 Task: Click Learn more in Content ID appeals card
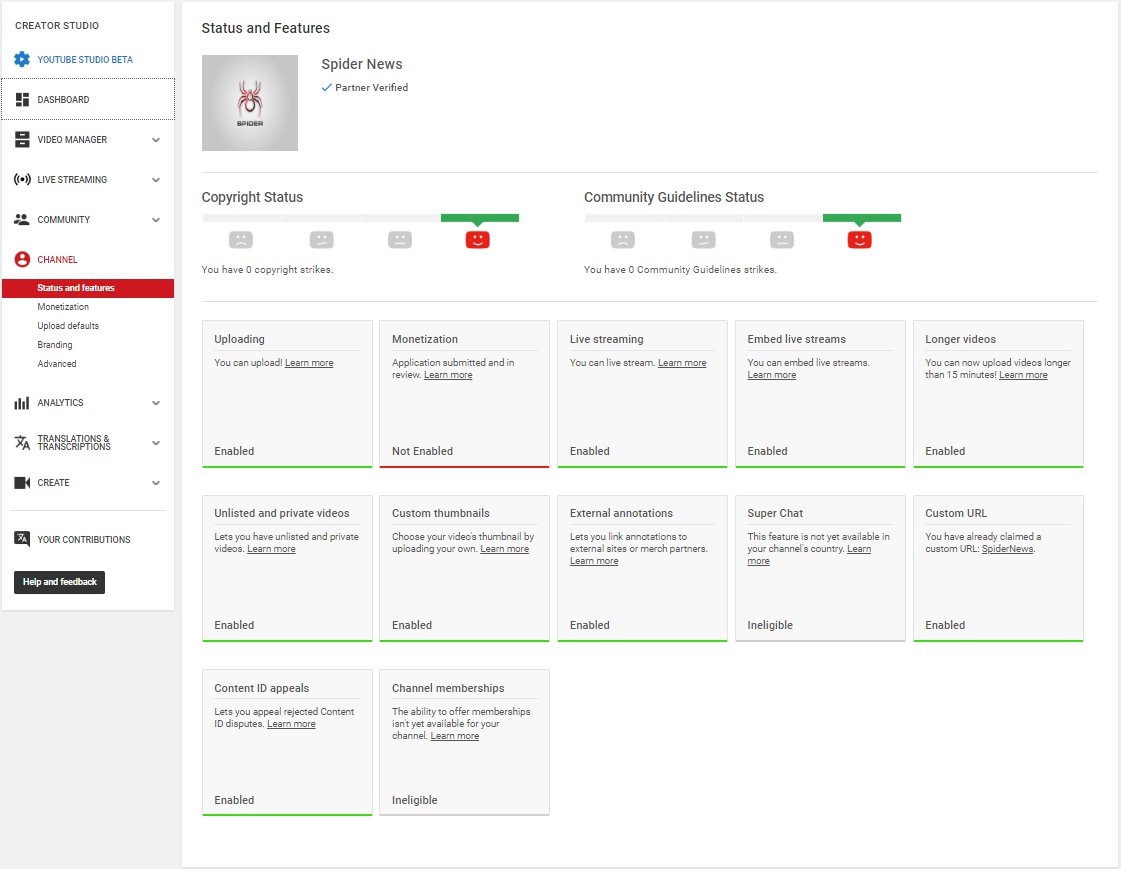(x=291, y=724)
